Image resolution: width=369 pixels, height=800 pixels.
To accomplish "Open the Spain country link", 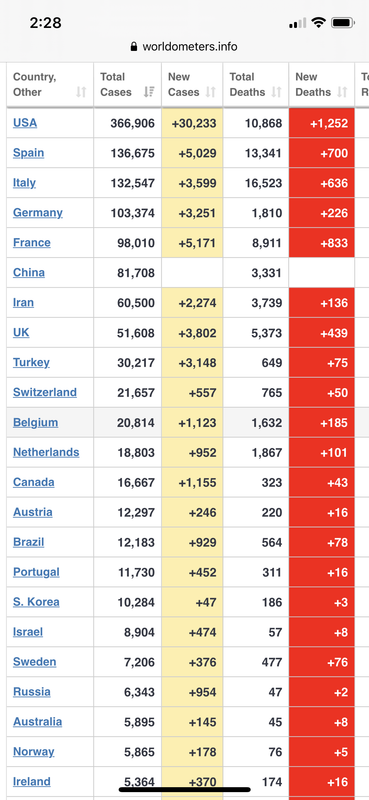I will pyautogui.click(x=29, y=153).
